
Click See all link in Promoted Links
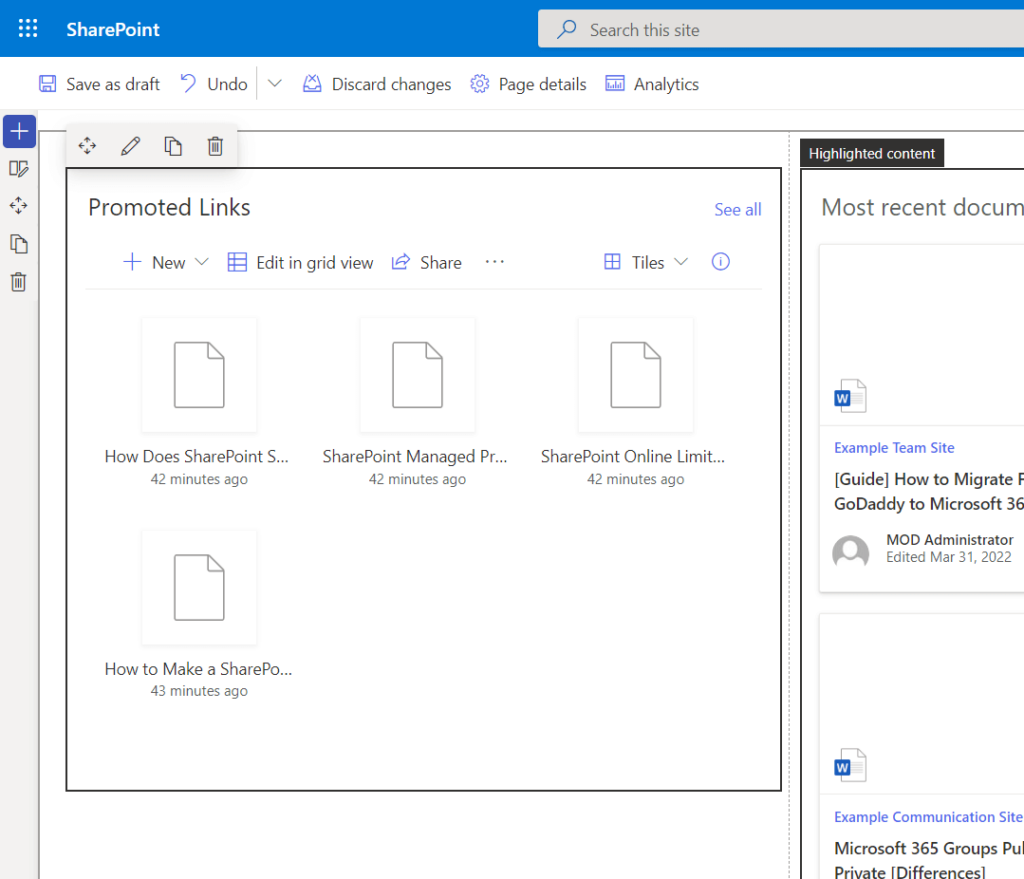[737, 210]
